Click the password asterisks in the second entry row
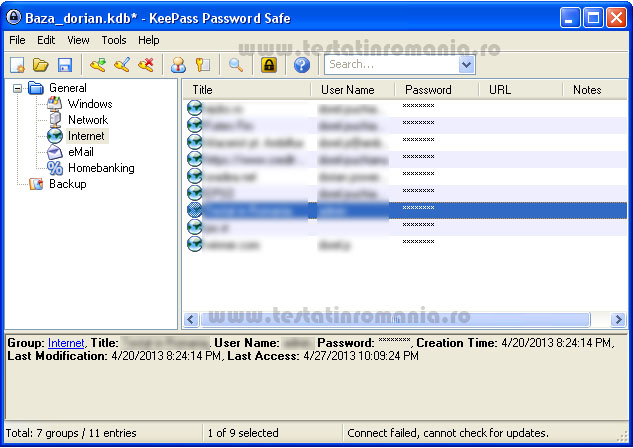Image resolution: width=633 pixels, height=448 pixels. pos(418,123)
